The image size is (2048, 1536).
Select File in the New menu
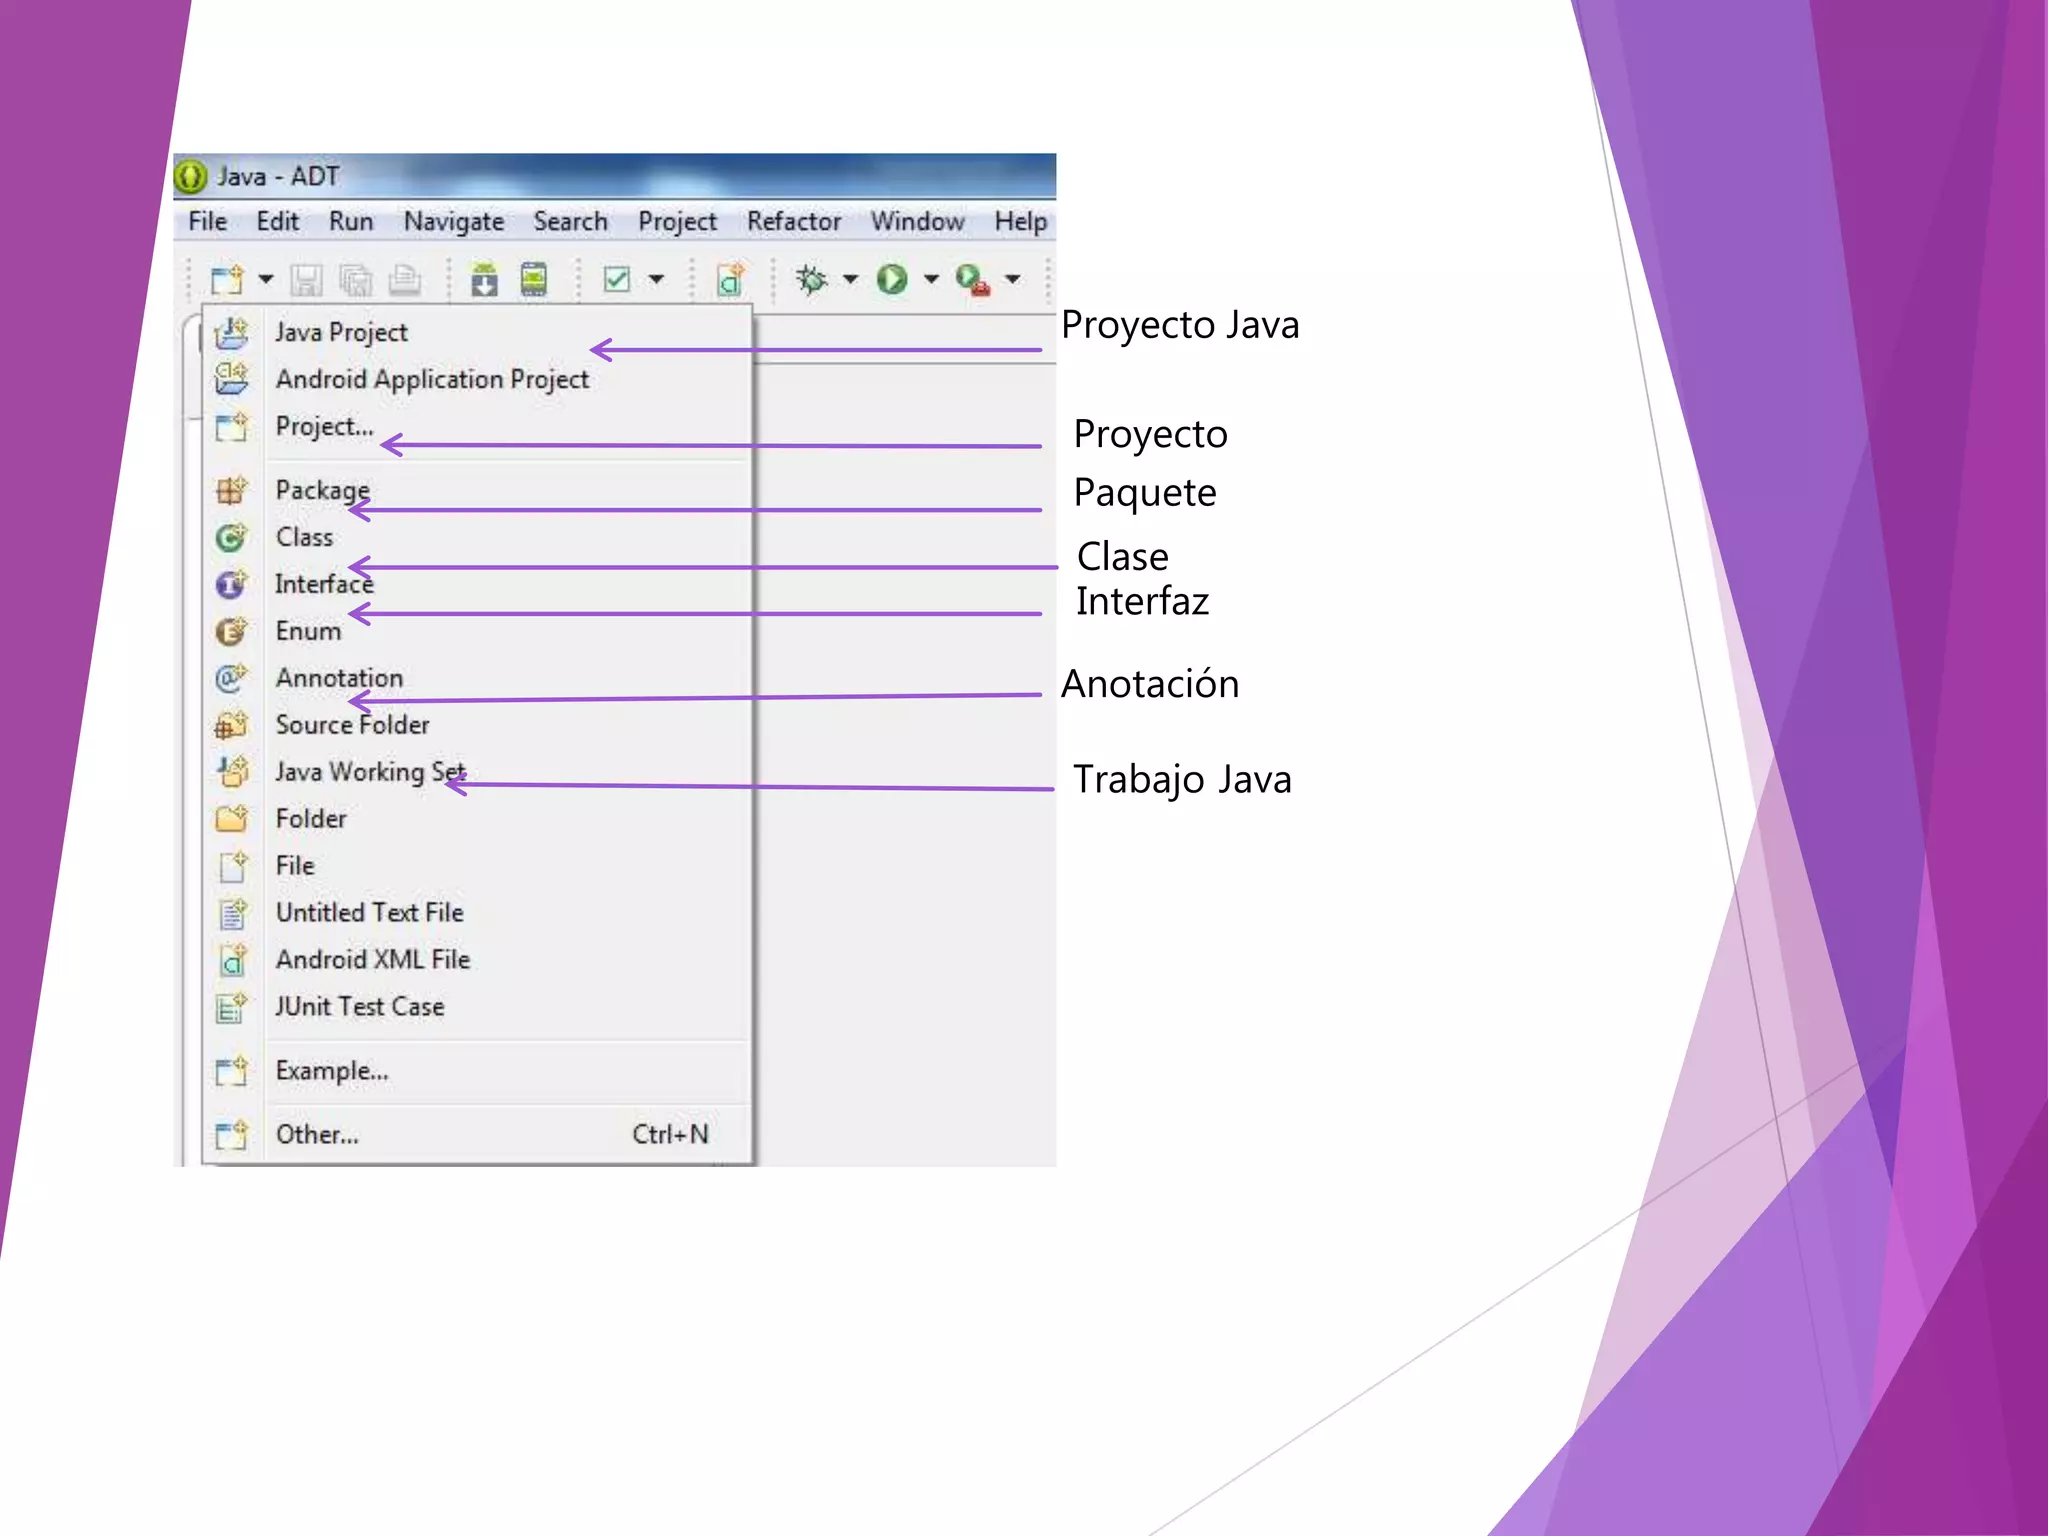coord(477,866)
